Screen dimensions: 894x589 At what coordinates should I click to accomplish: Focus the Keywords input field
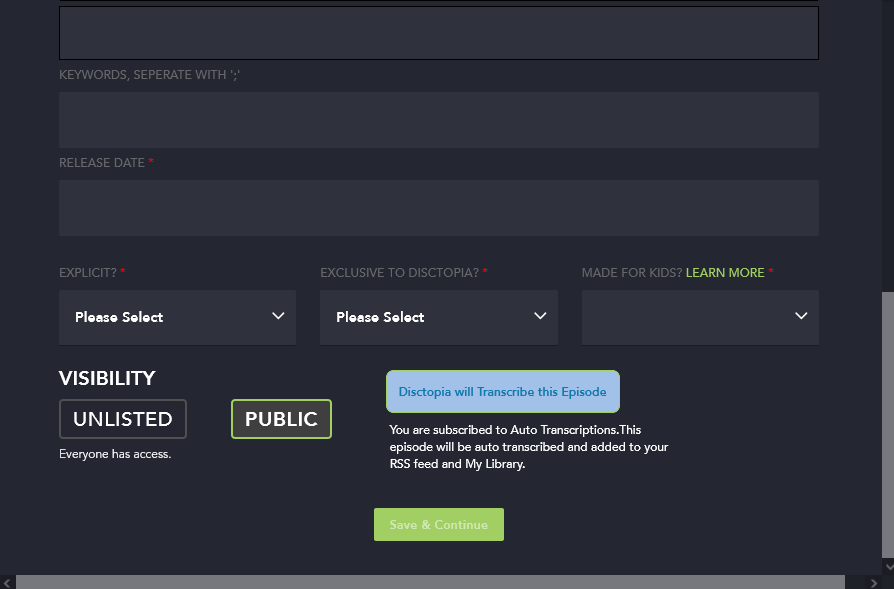tap(438, 120)
